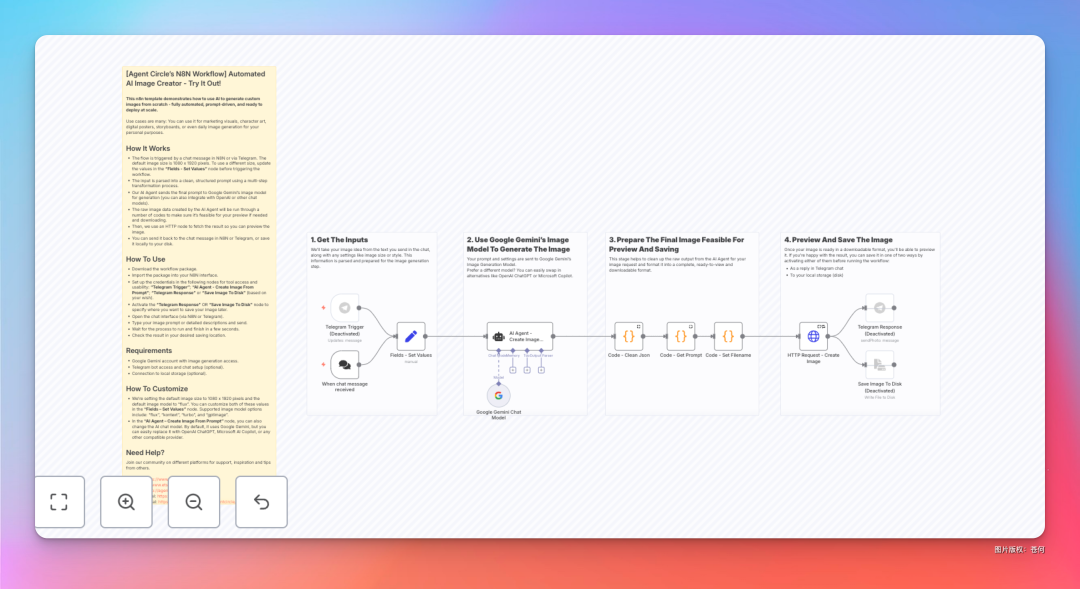The image size is (1080, 589).
Task: Add a Tool sub-node via plus button
Action: click(527, 370)
